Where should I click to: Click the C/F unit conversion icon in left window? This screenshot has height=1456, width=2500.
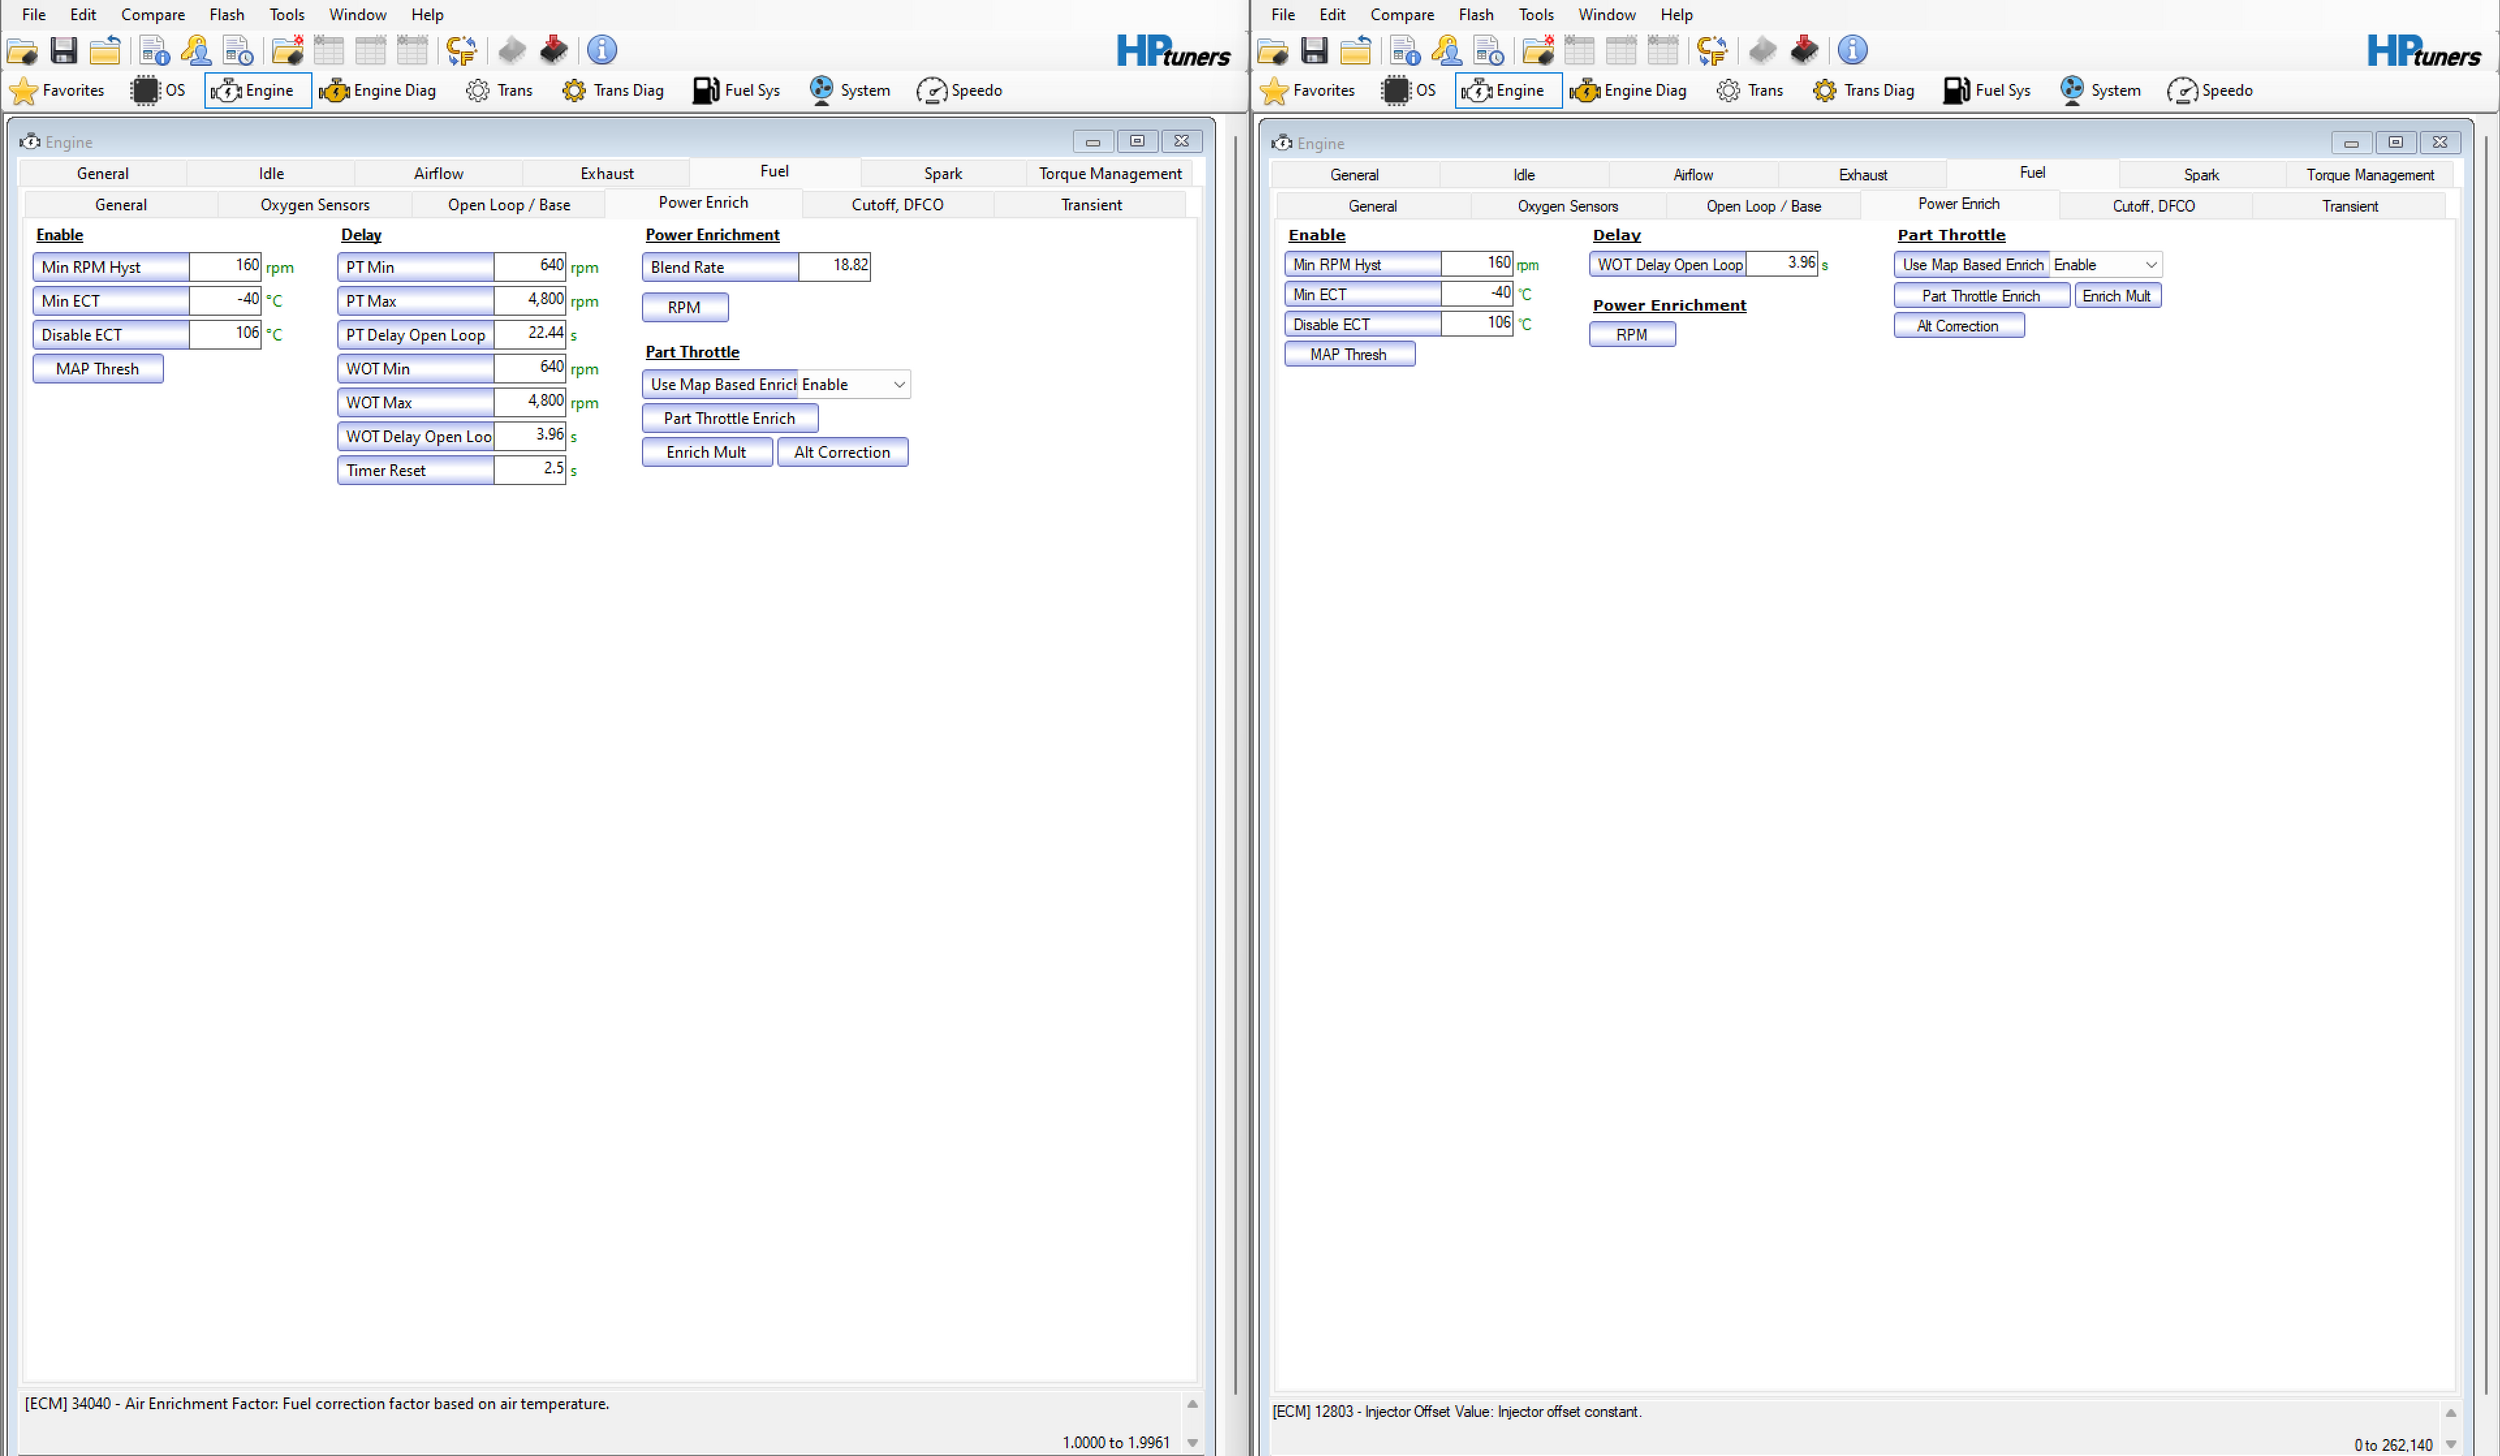(461, 50)
